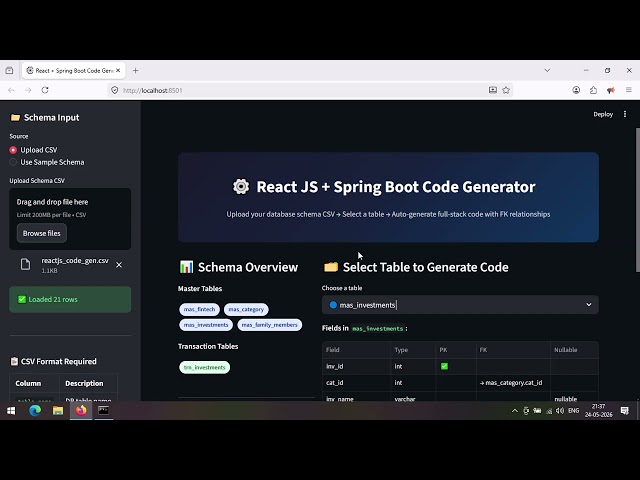The height and width of the screenshot is (480, 640).
Task: Click the mas_investments table chip
Action: coord(206,325)
